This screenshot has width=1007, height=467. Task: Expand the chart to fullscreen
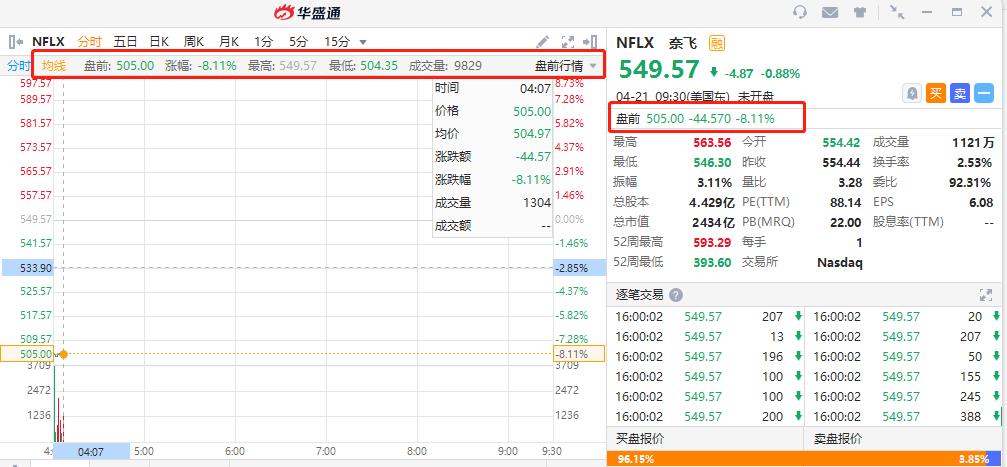[568, 42]
